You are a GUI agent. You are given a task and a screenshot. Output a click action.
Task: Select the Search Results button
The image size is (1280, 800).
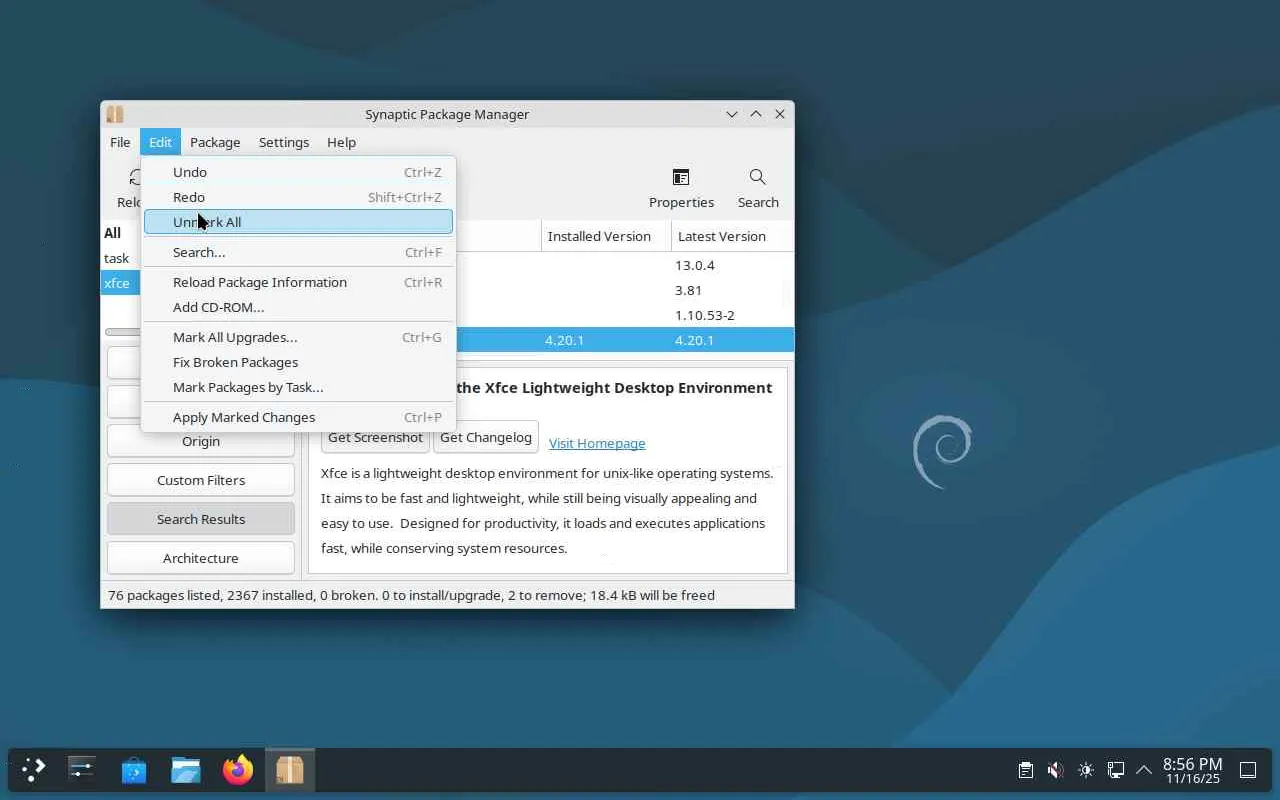coord(201,519)
